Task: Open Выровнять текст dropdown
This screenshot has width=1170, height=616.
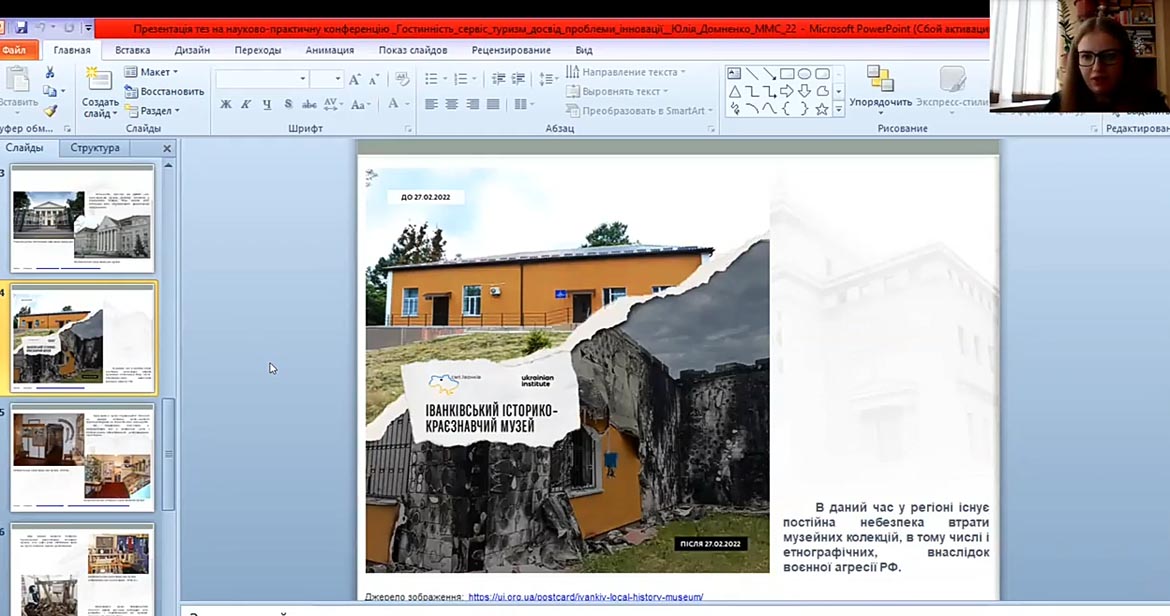Action: point(617,92)
